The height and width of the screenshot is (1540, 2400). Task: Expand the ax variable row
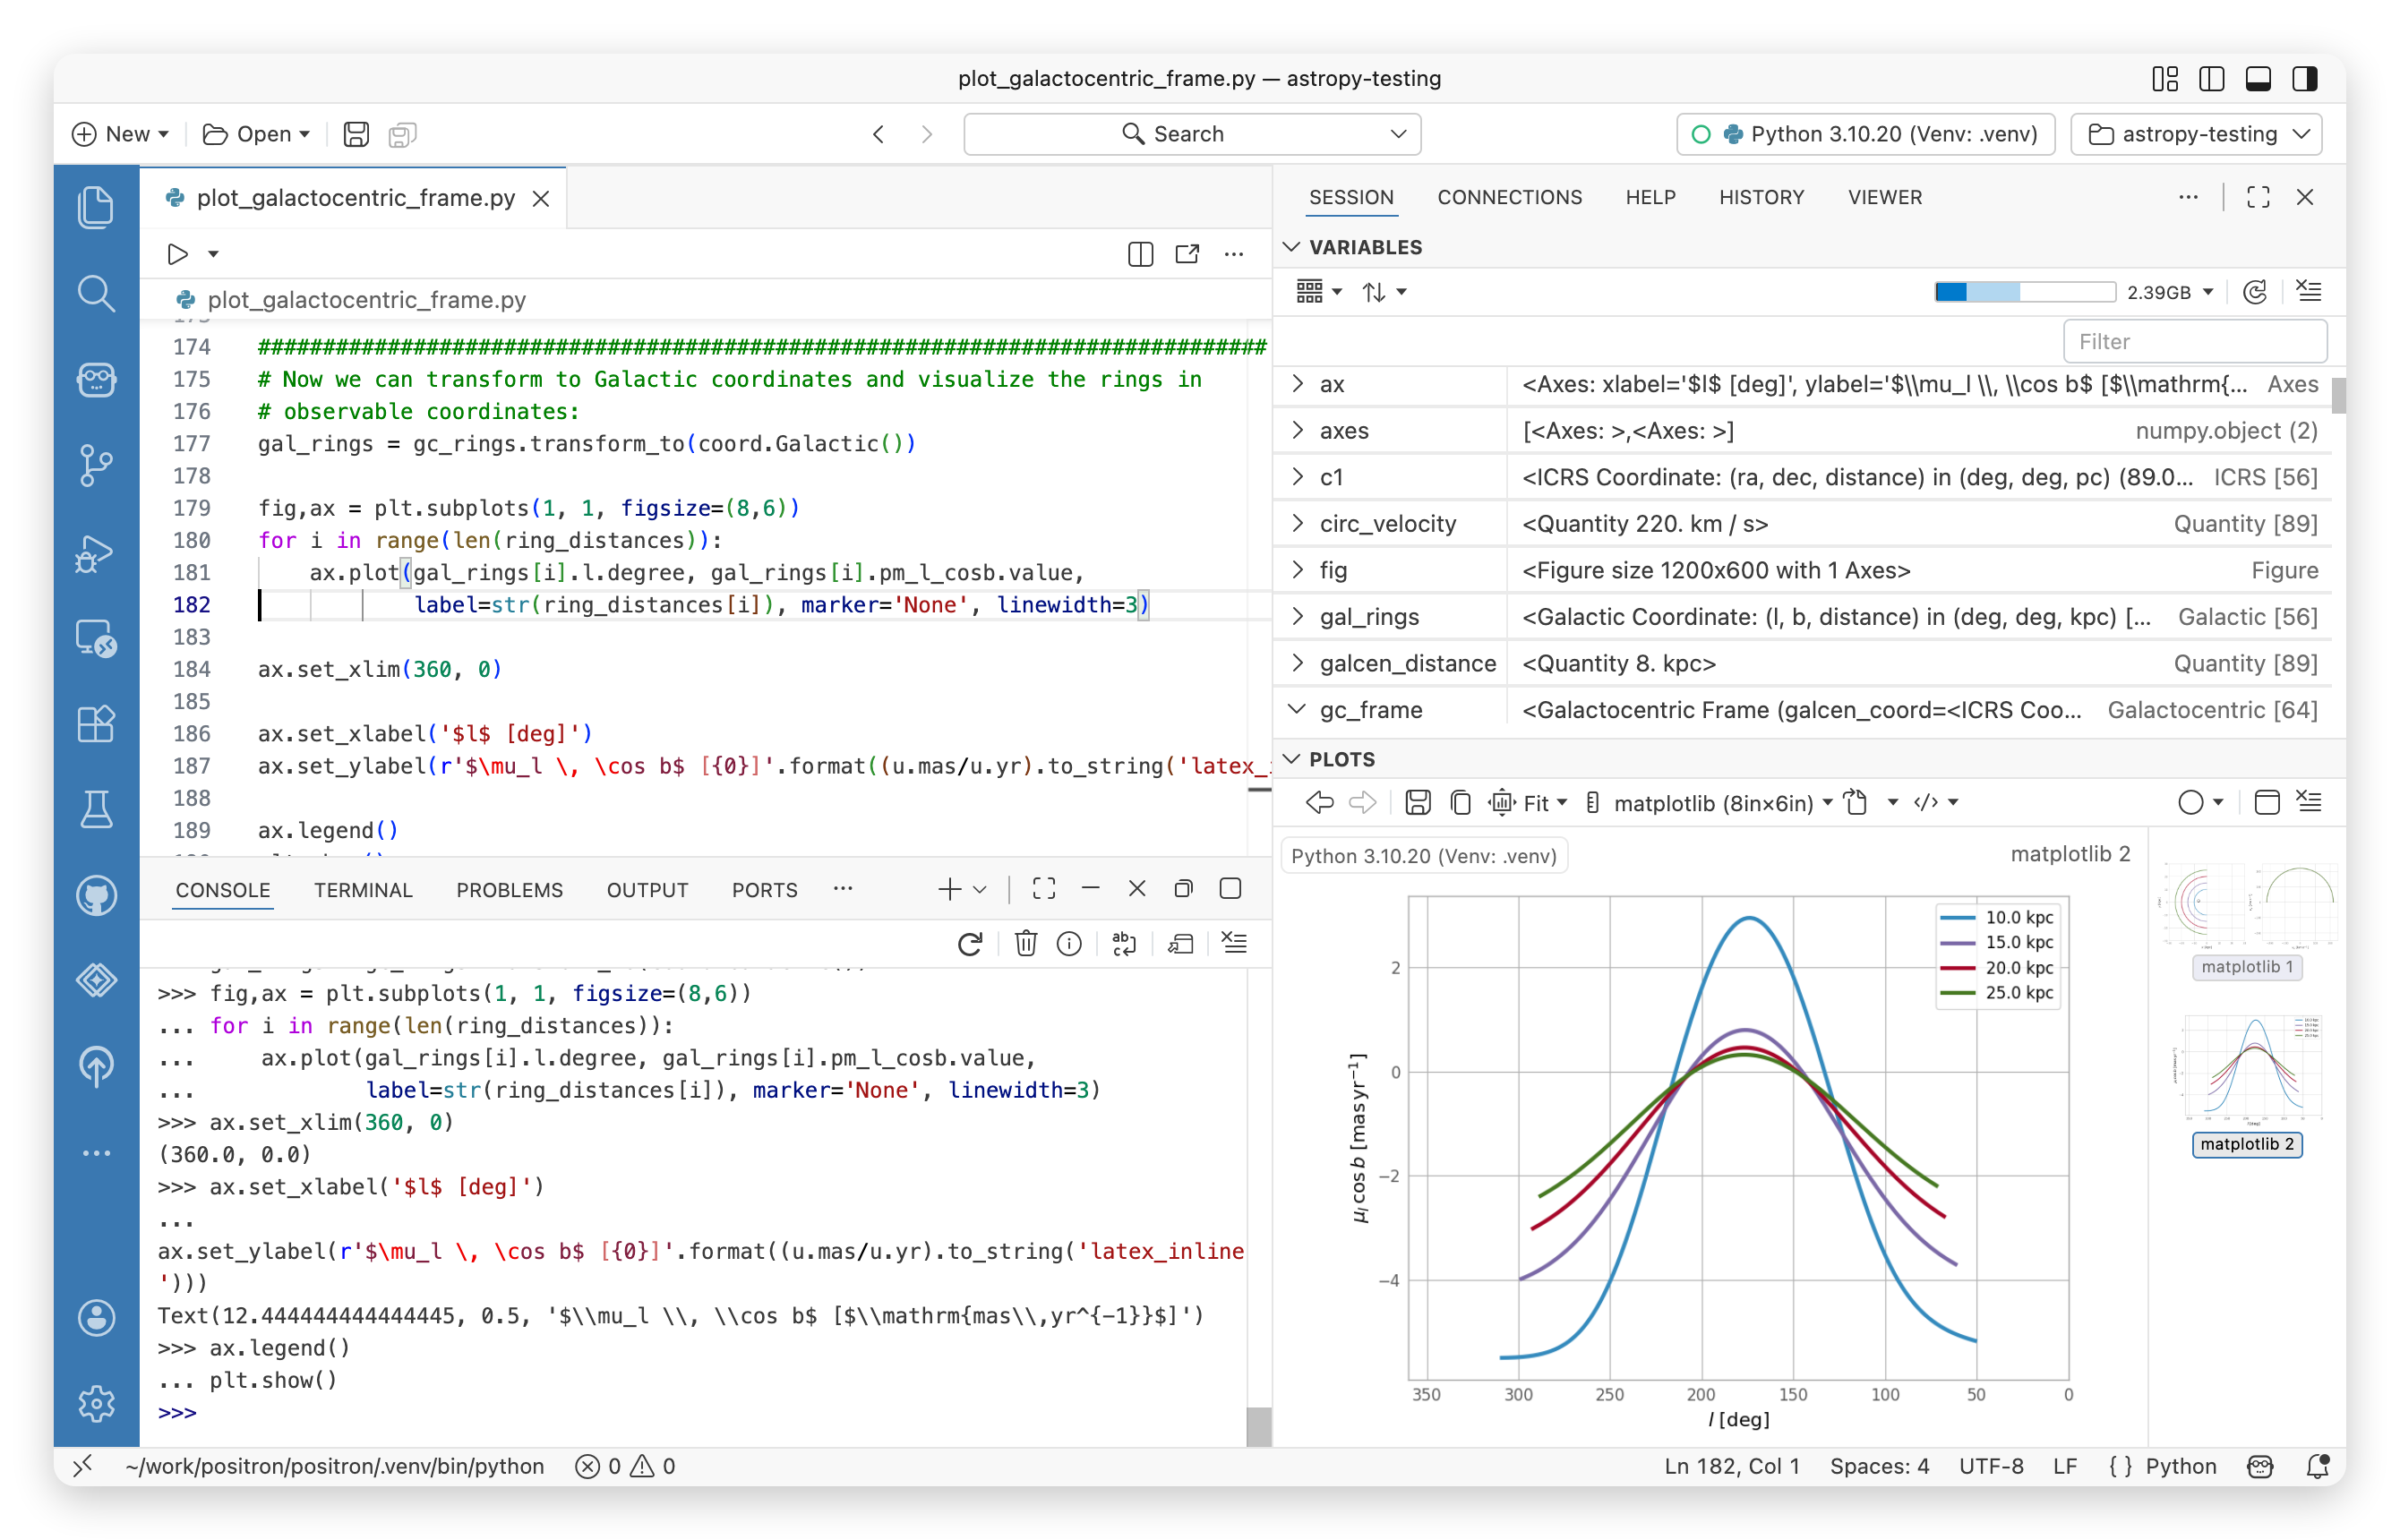click(1297, 384)
